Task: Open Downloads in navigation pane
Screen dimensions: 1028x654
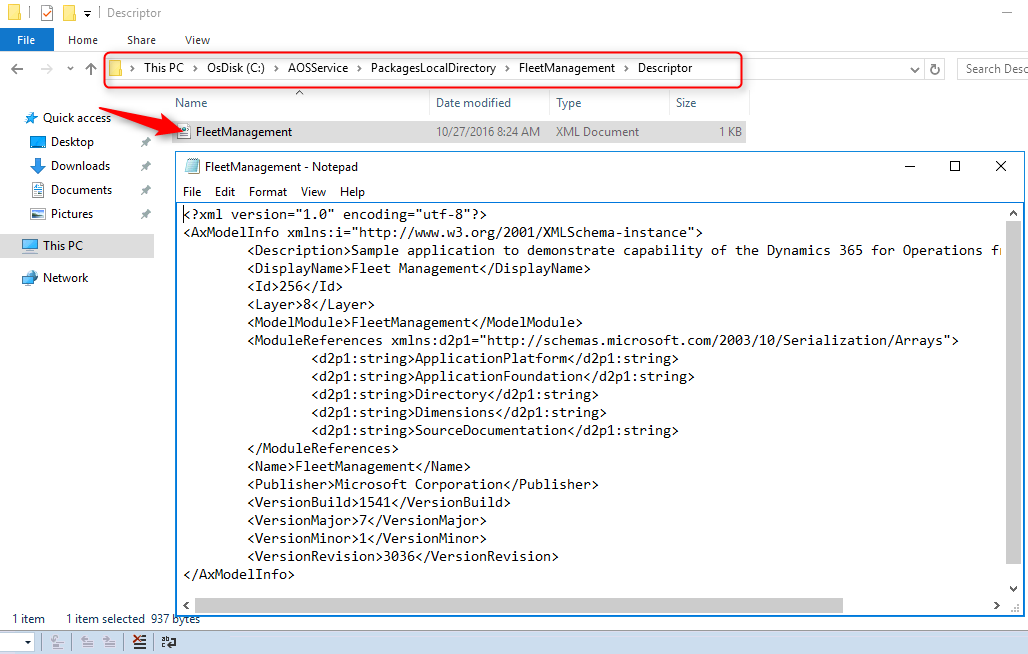Action: 81,166
